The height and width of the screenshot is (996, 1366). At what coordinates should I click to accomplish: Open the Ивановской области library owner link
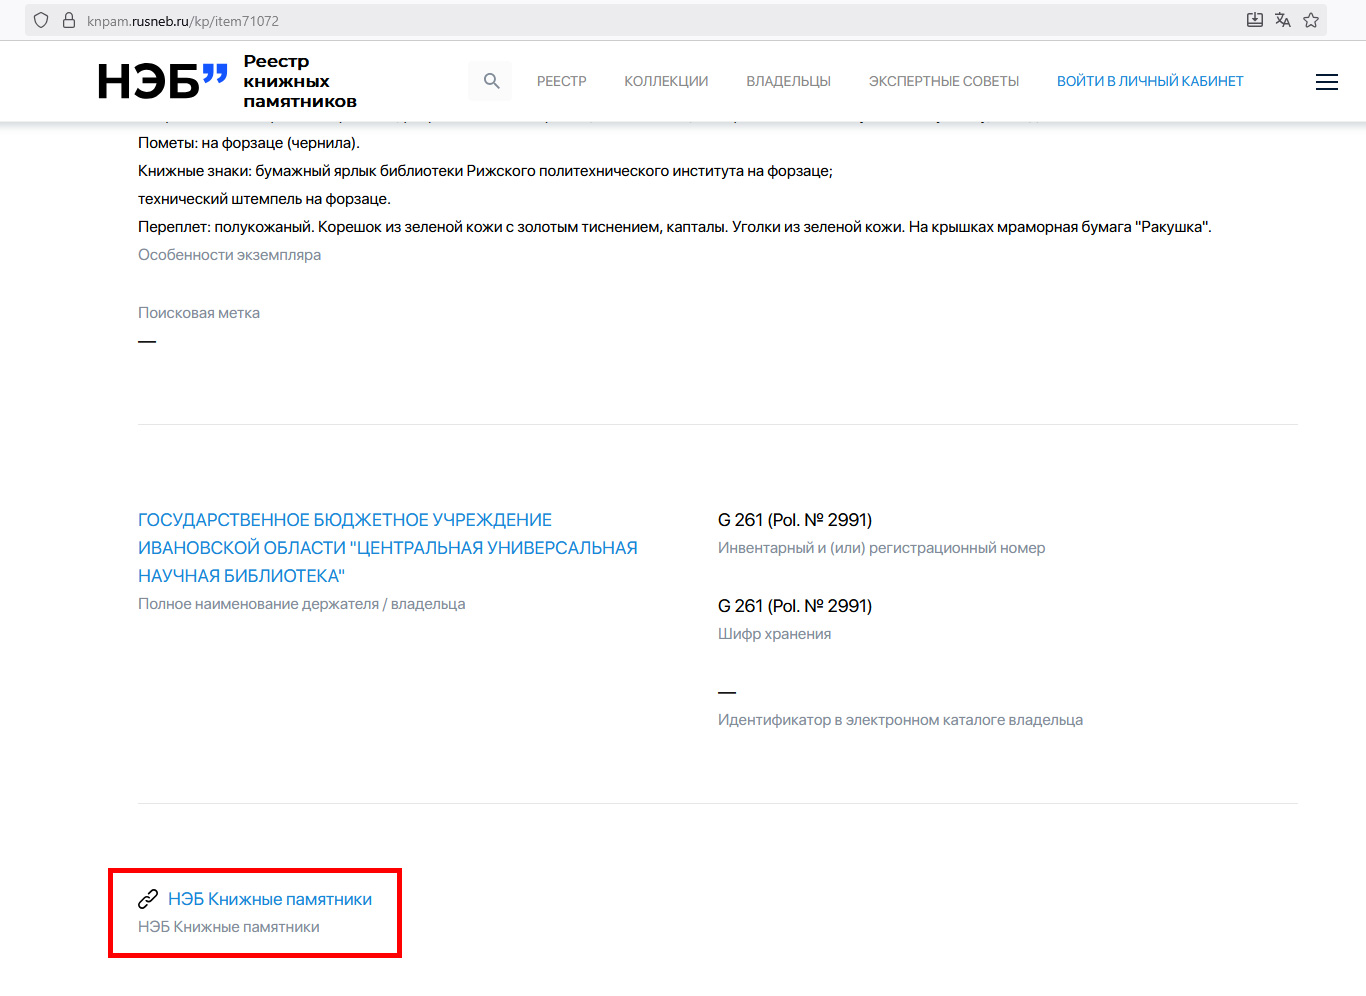[388, 548]
